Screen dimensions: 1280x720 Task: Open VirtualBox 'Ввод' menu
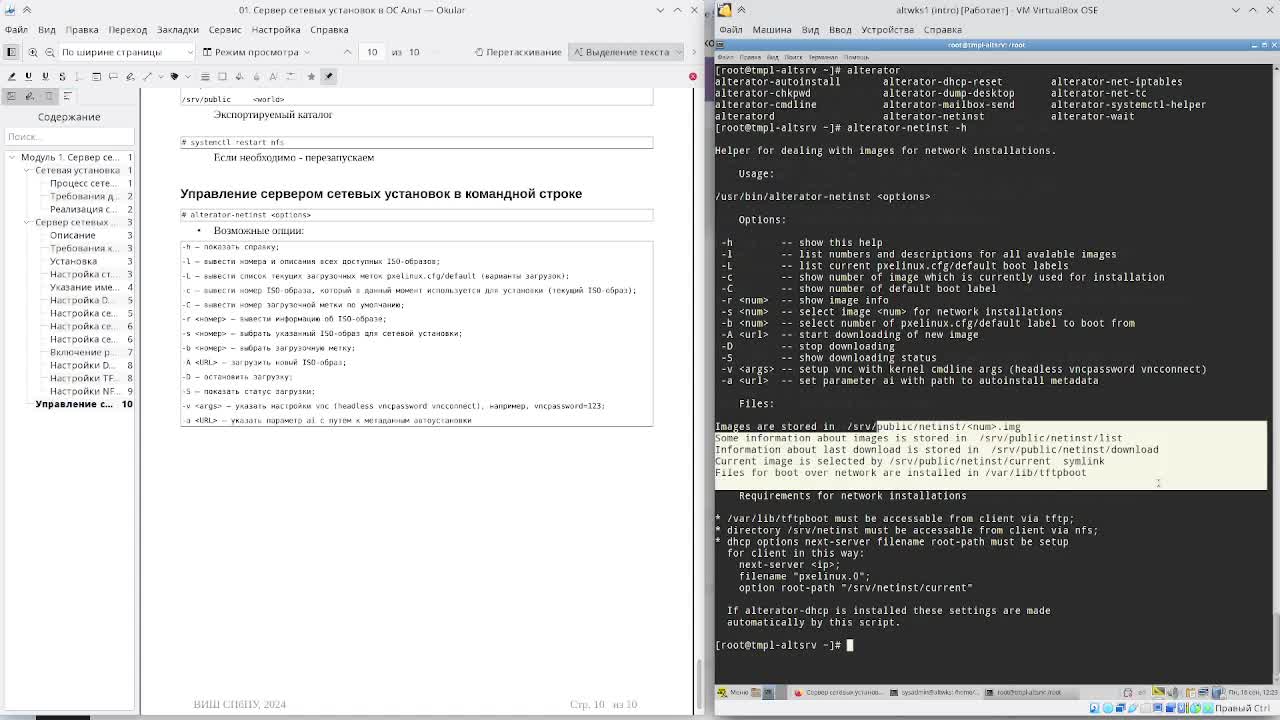[840, 30]
